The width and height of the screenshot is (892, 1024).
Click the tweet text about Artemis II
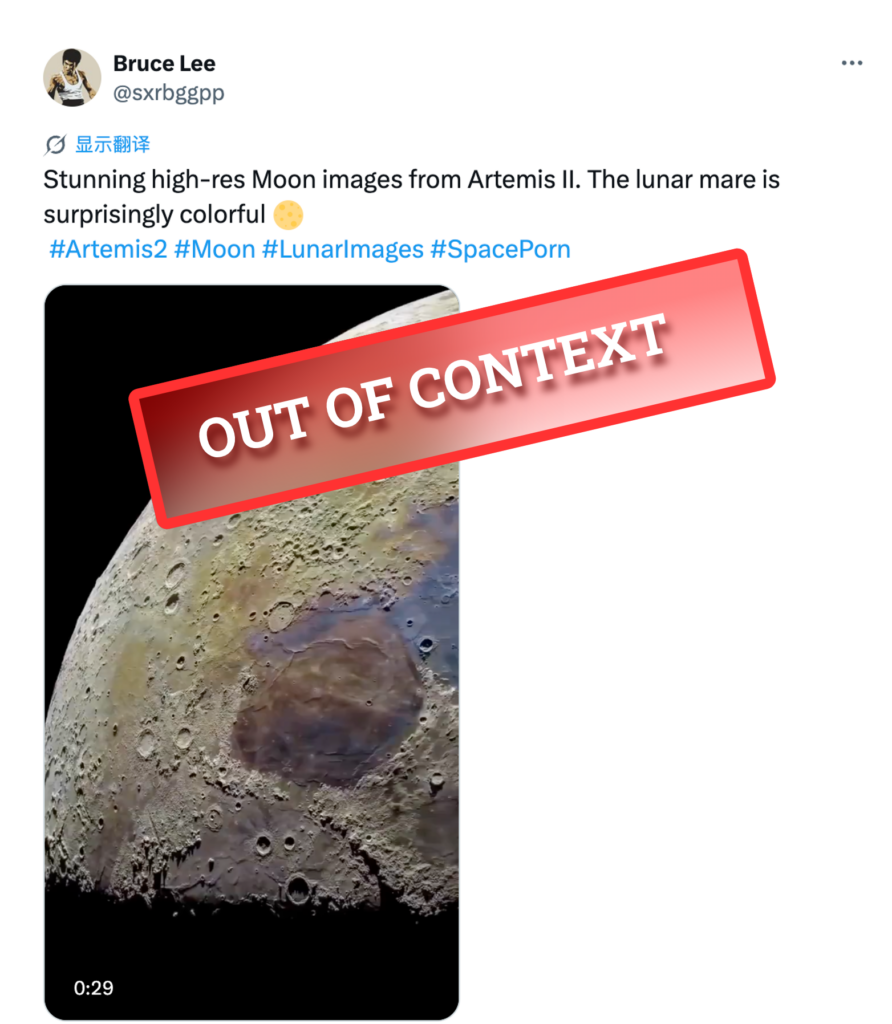point(411,197)
